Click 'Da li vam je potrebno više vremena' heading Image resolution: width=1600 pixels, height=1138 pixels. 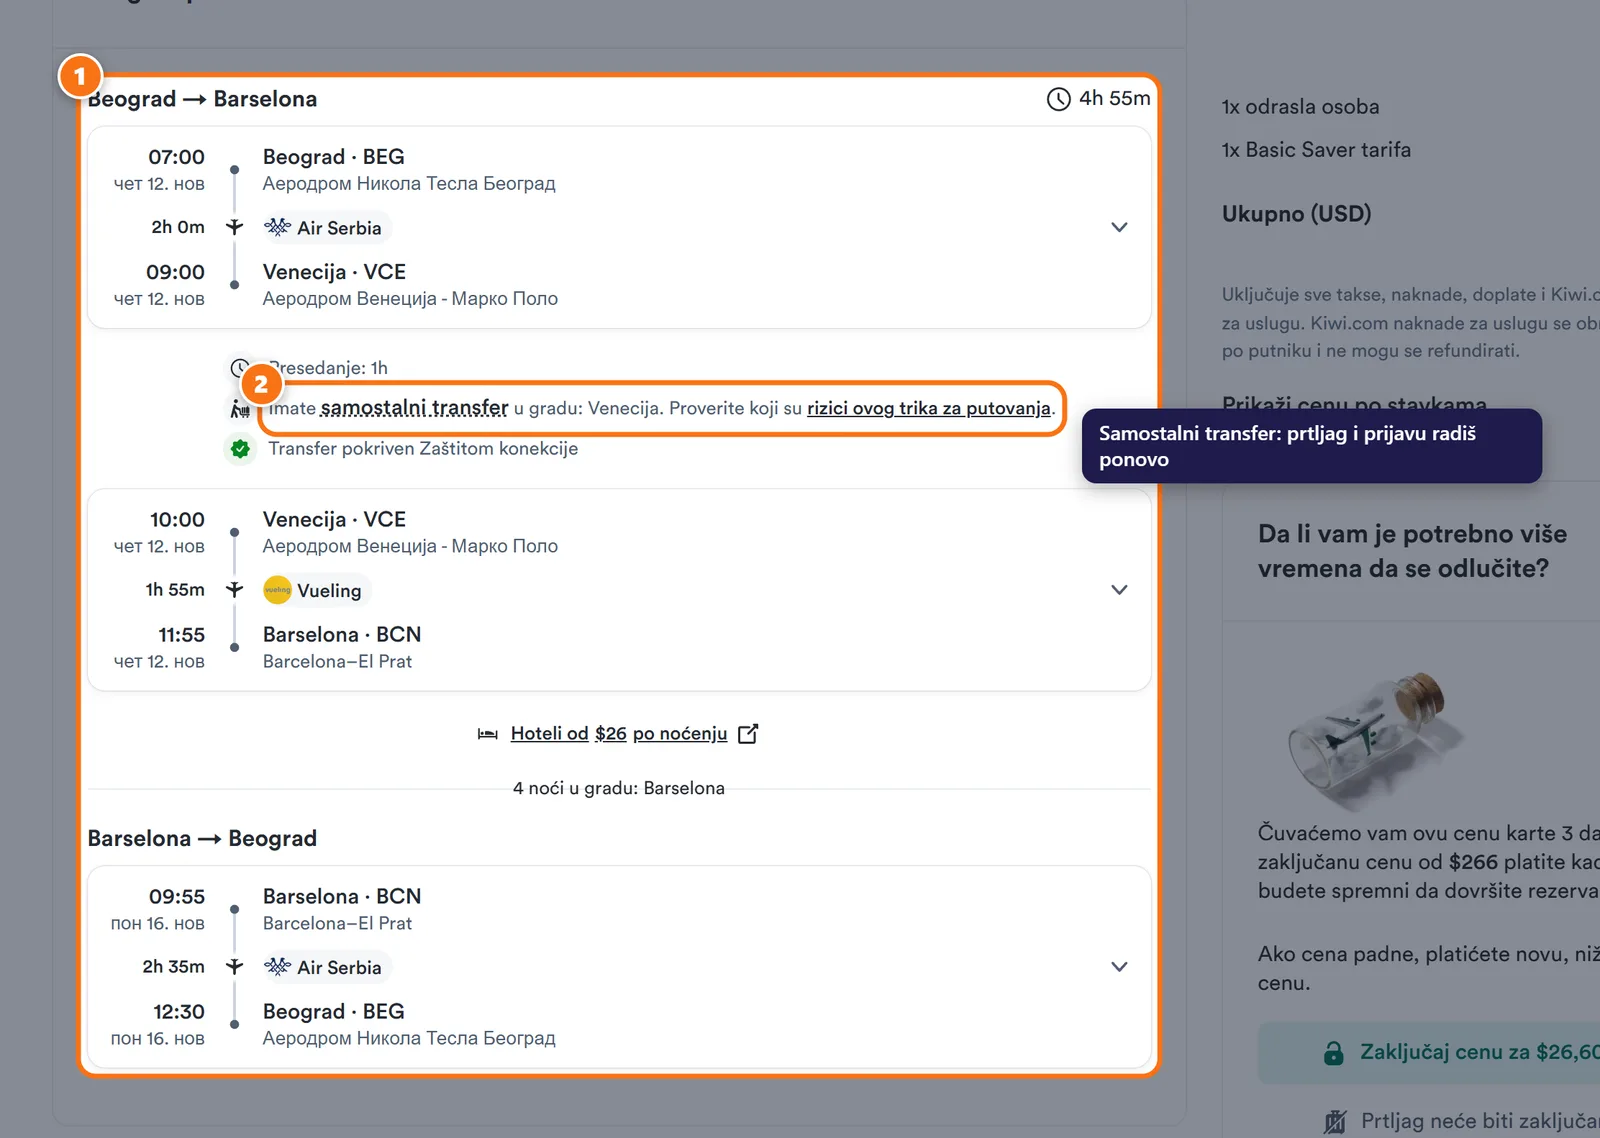[x=1412, y=551]
